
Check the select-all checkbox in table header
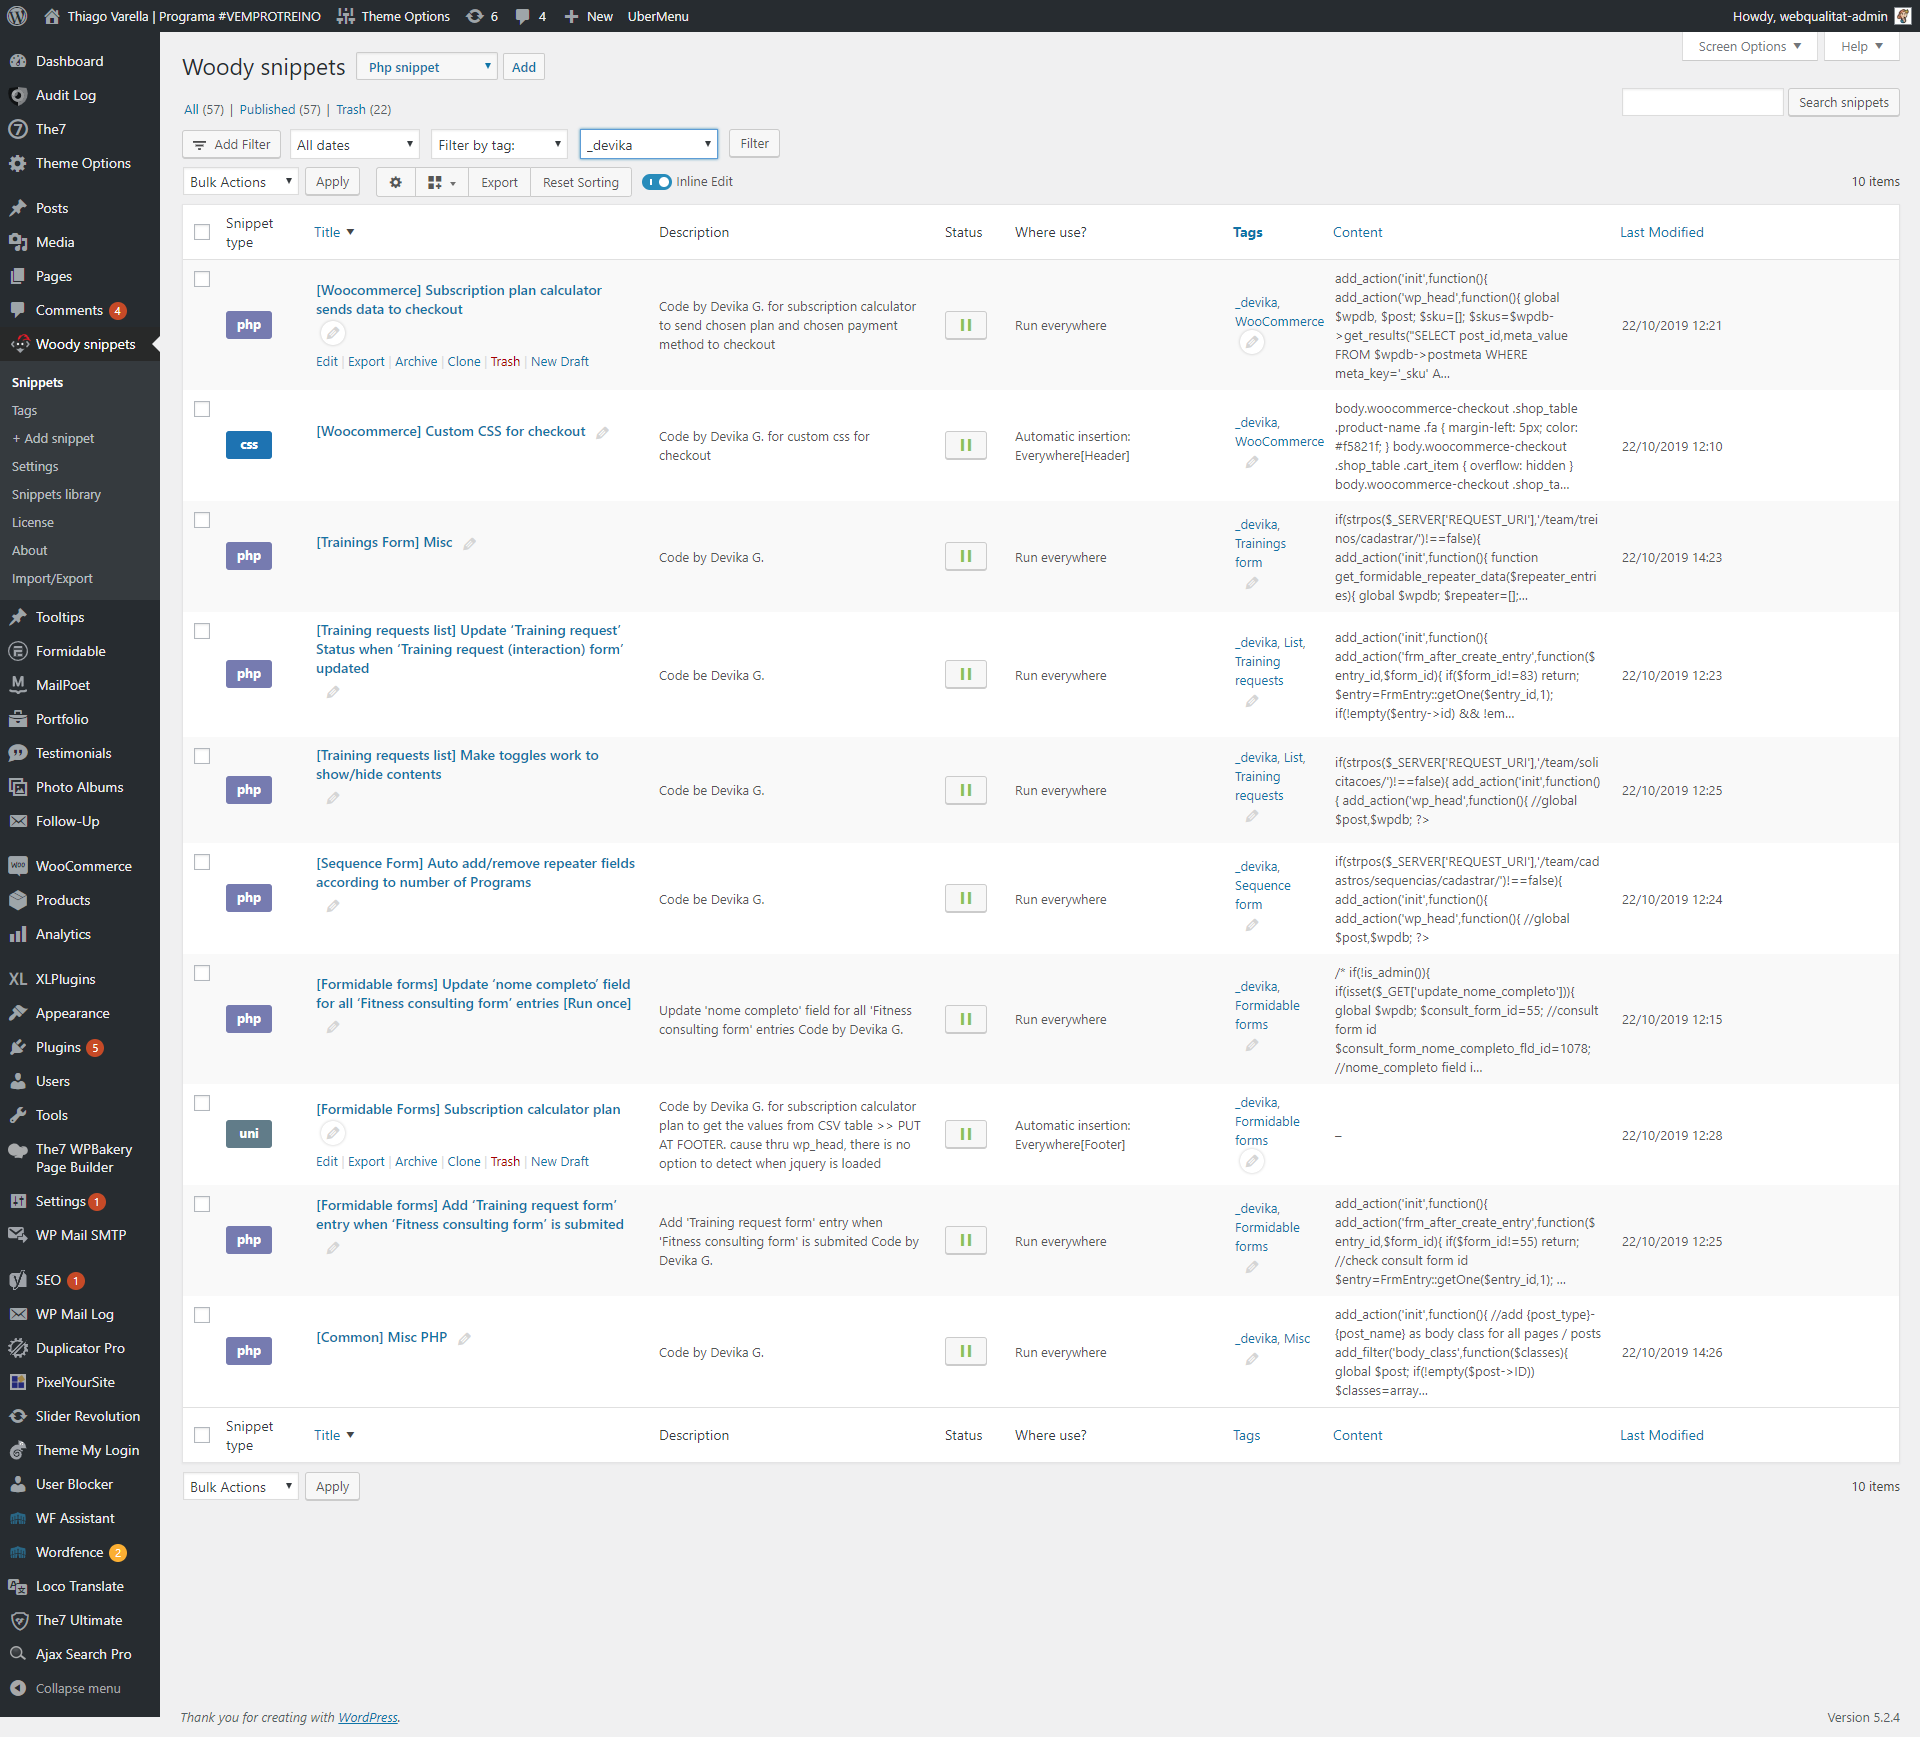(x=202, y=232)
